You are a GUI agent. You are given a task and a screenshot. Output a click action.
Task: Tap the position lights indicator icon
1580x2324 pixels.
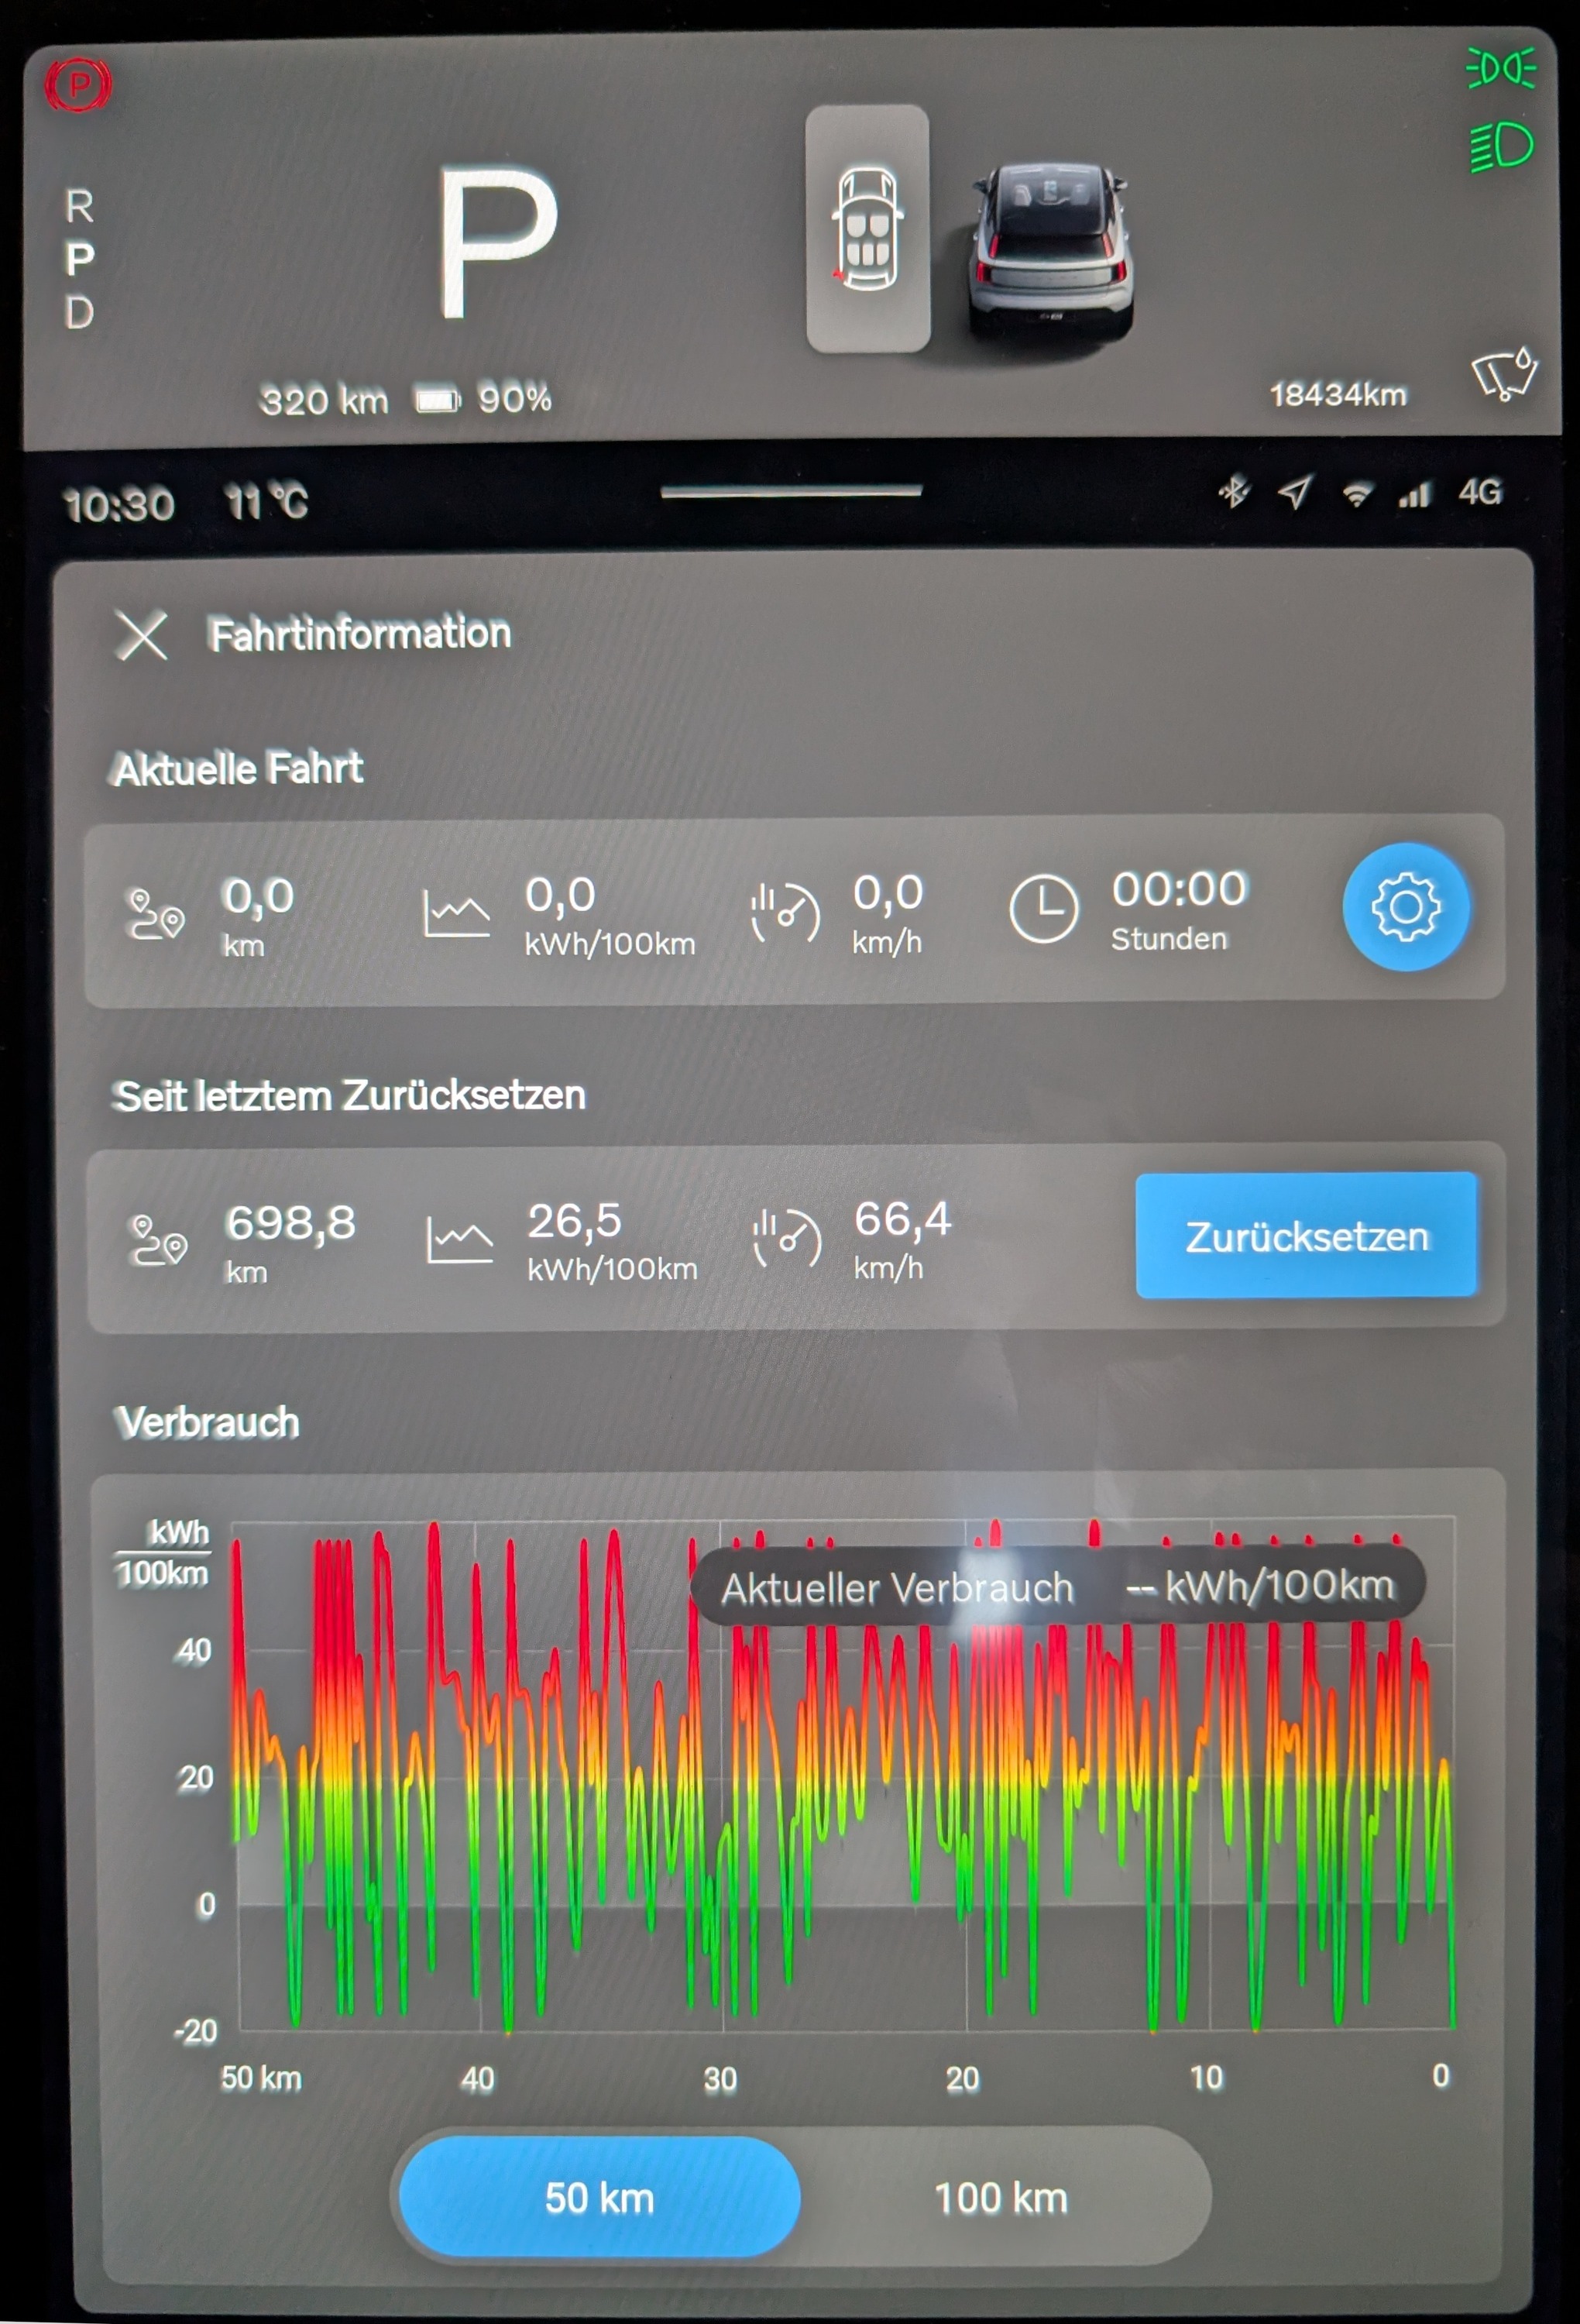coord(1500,69)
